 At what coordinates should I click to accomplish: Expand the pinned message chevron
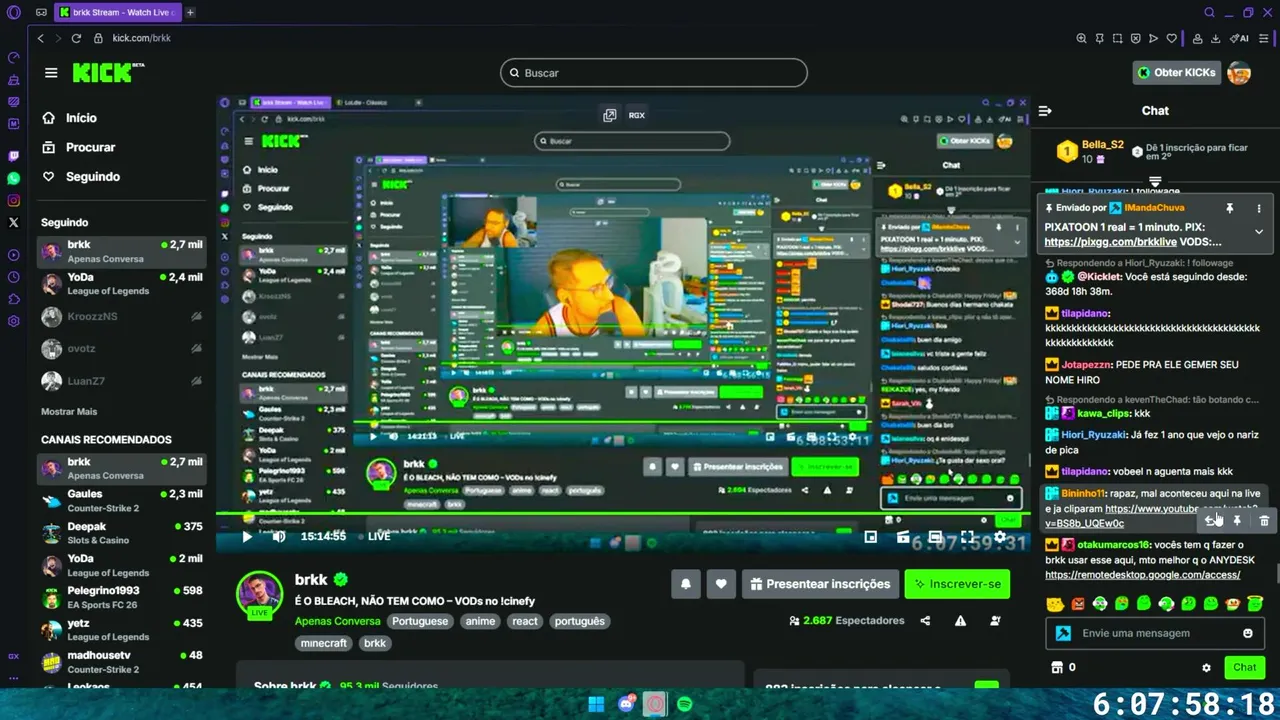coord(1259,231)
